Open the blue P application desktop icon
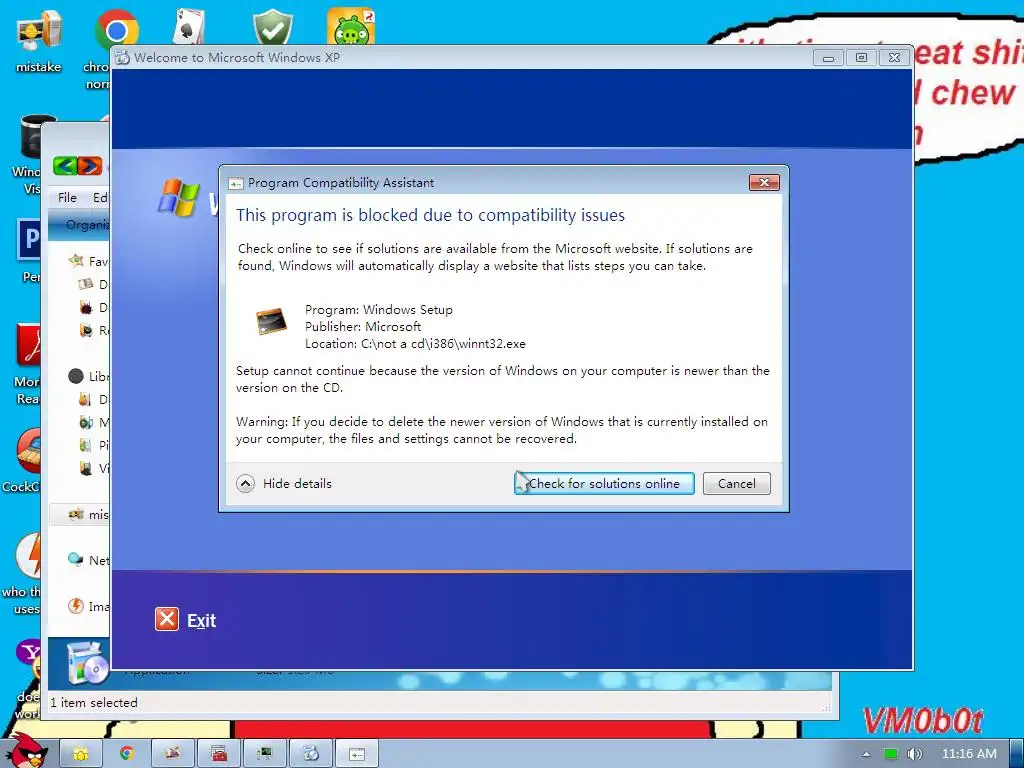Image resolution: width=1024 pixels, height=768 pixels. tap(29, 240)
